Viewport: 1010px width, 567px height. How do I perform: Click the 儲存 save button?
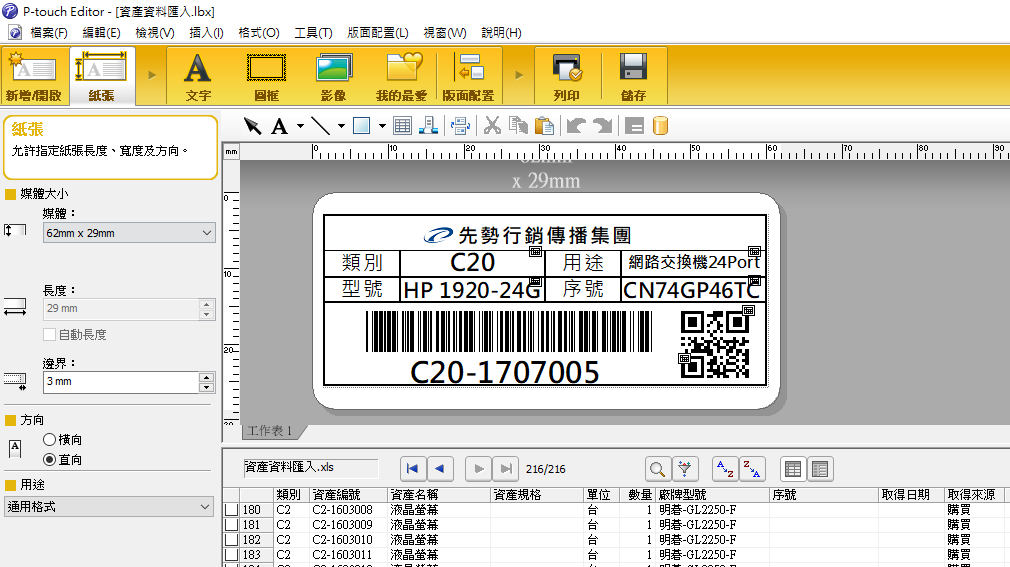633,76
